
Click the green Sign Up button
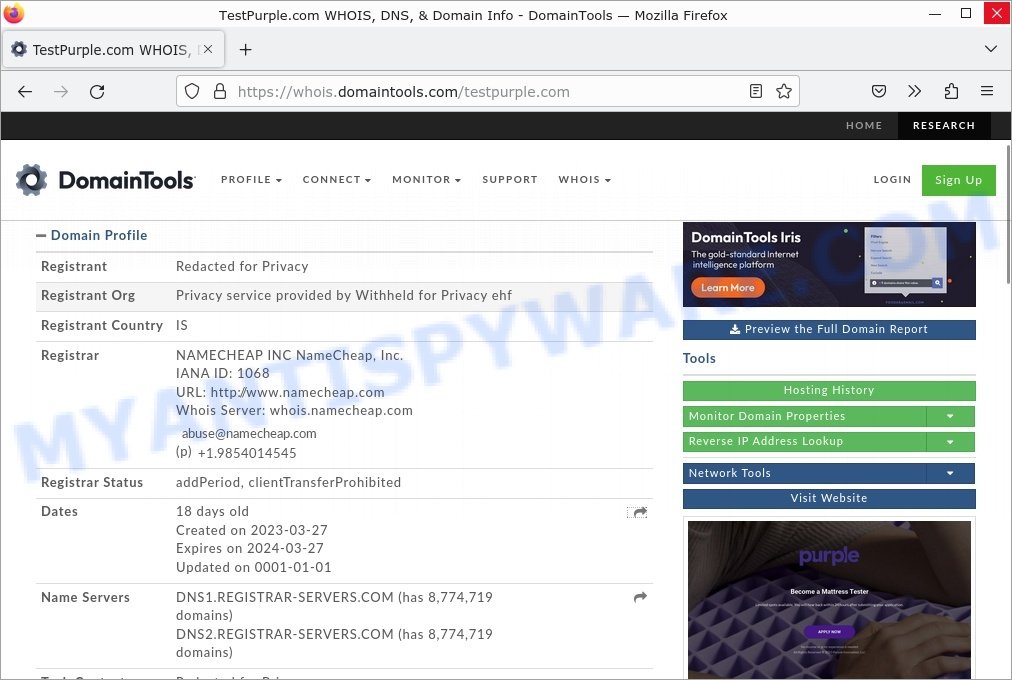pos(958,180)
